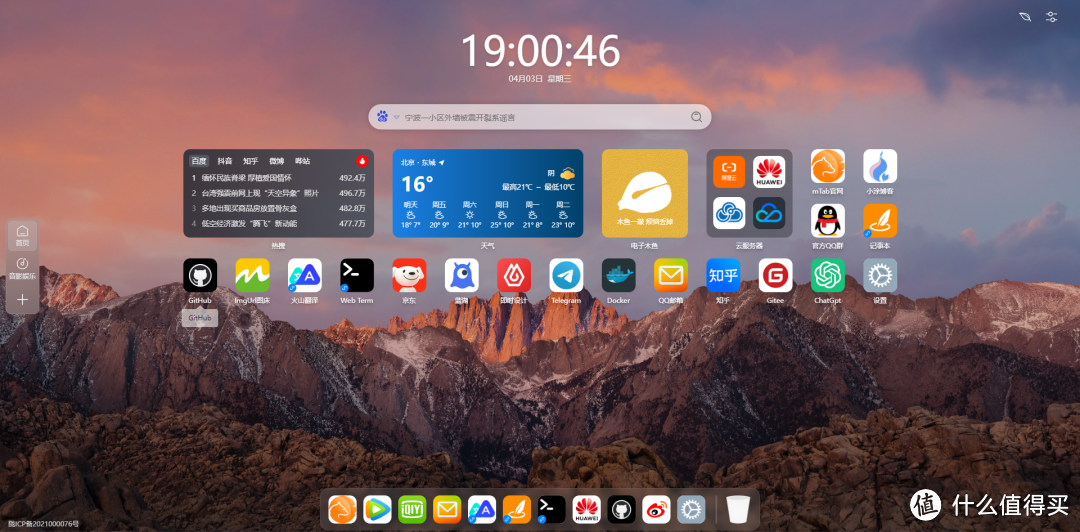Open the hot search item ranked 4, 477.7万
This screenshot has width=1080, height=532.
pyautogui.click(x=278, y=223)
